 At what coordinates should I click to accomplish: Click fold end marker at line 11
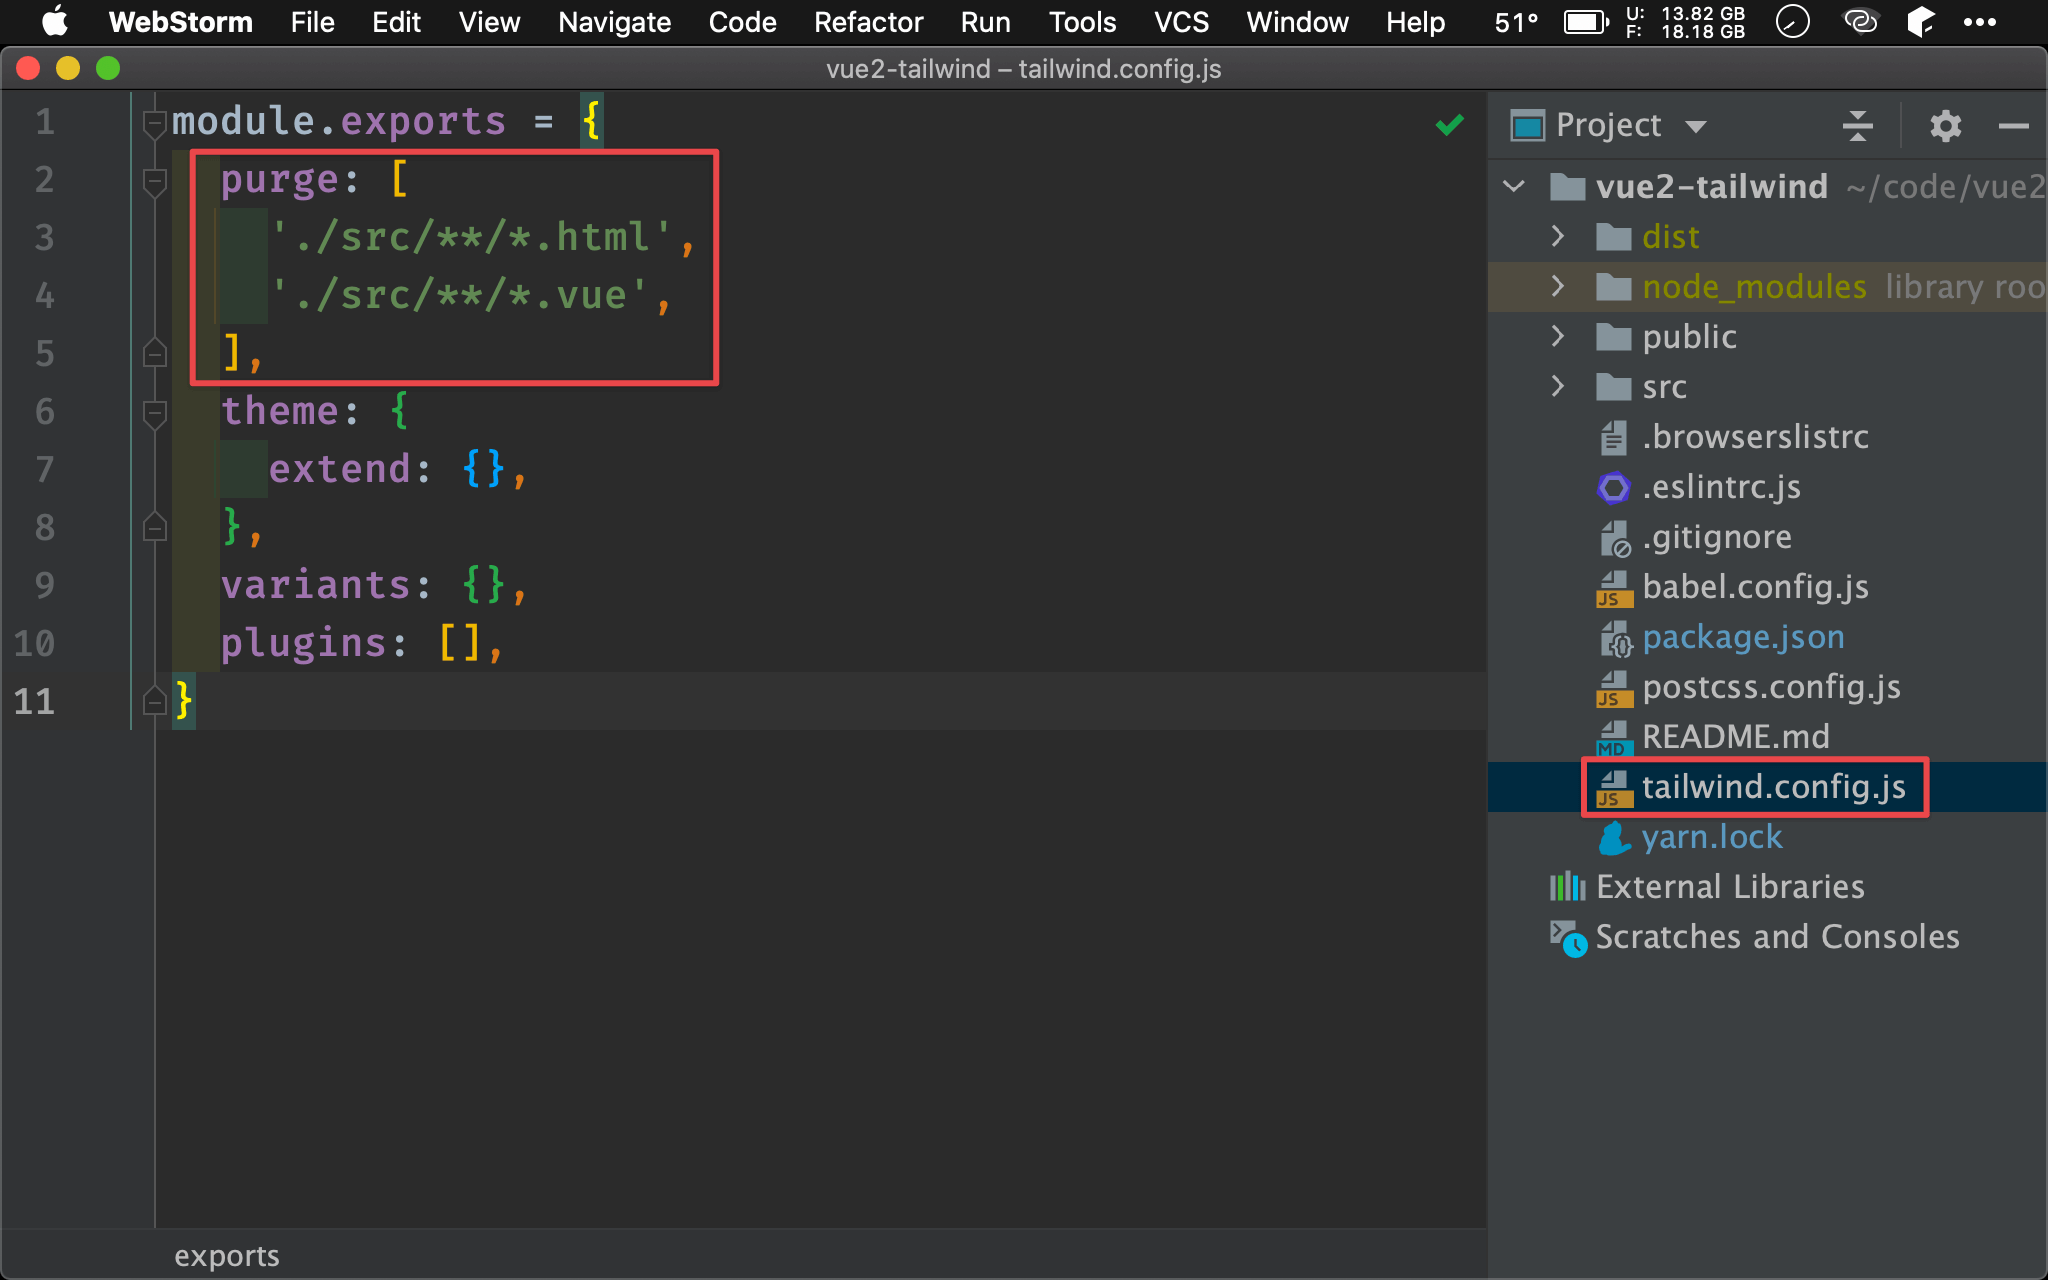154,701
